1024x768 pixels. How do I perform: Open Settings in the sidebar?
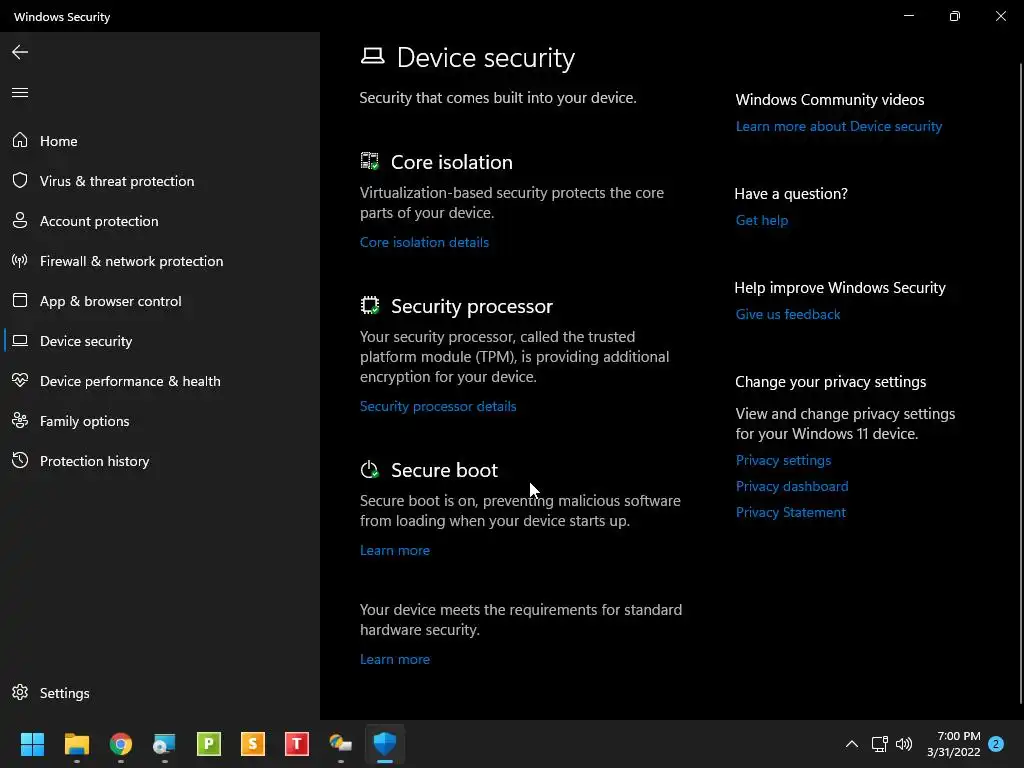pyautogui.click(x=64, y=693)
